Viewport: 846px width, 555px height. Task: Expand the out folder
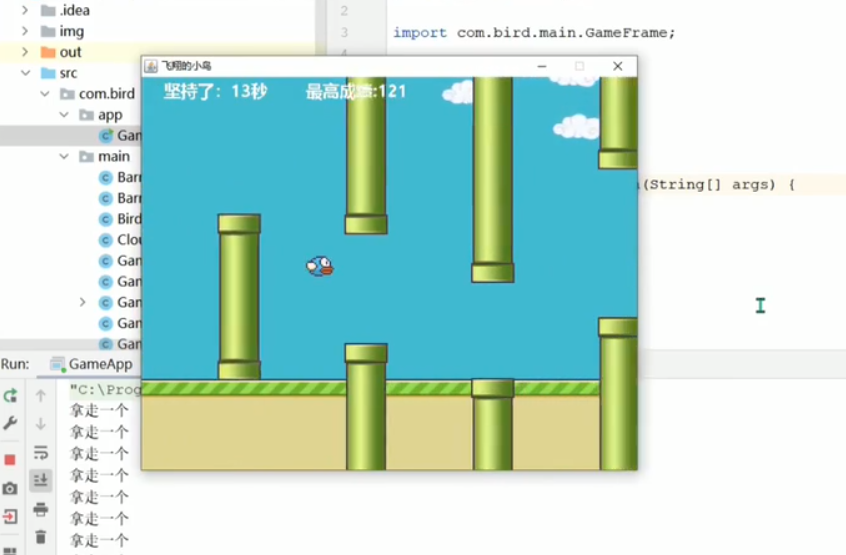(x=25, y=52)
